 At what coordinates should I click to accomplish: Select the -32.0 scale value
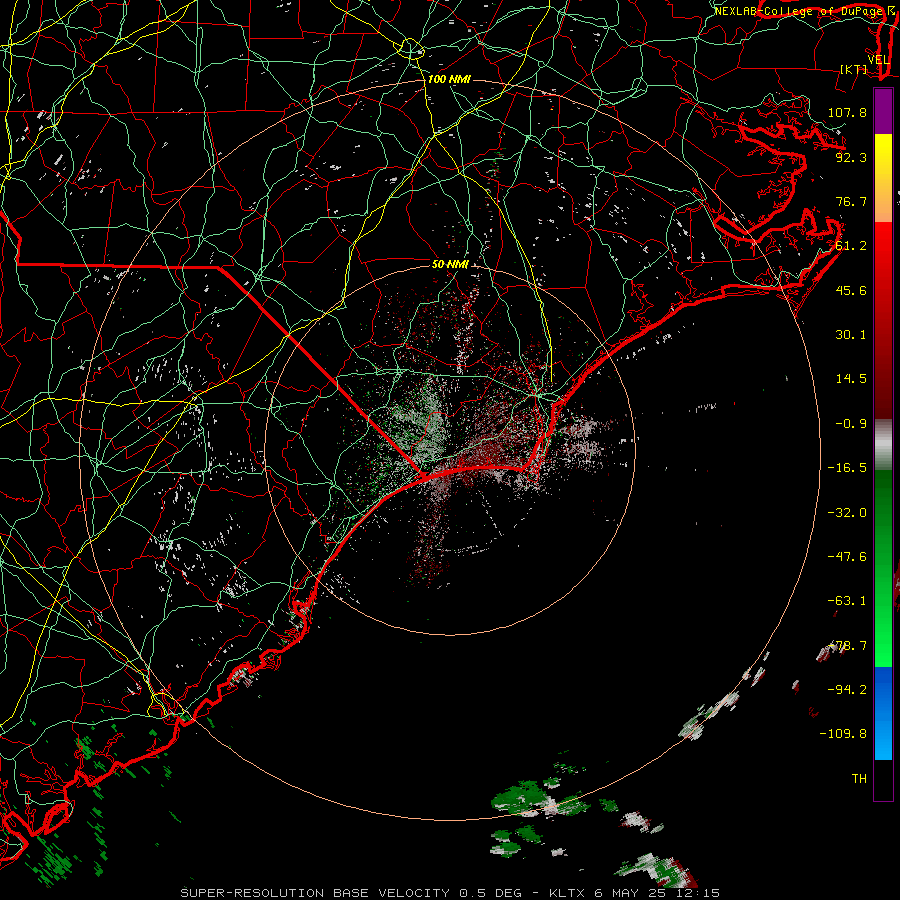click(x=847, y=513)
